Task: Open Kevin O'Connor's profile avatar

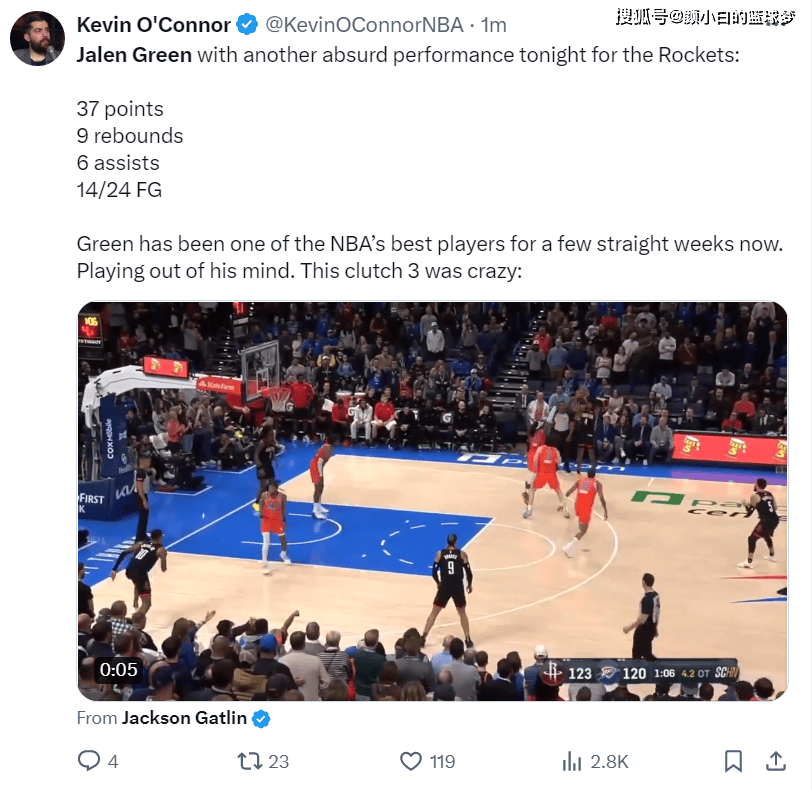Action: tap(37, 38)
